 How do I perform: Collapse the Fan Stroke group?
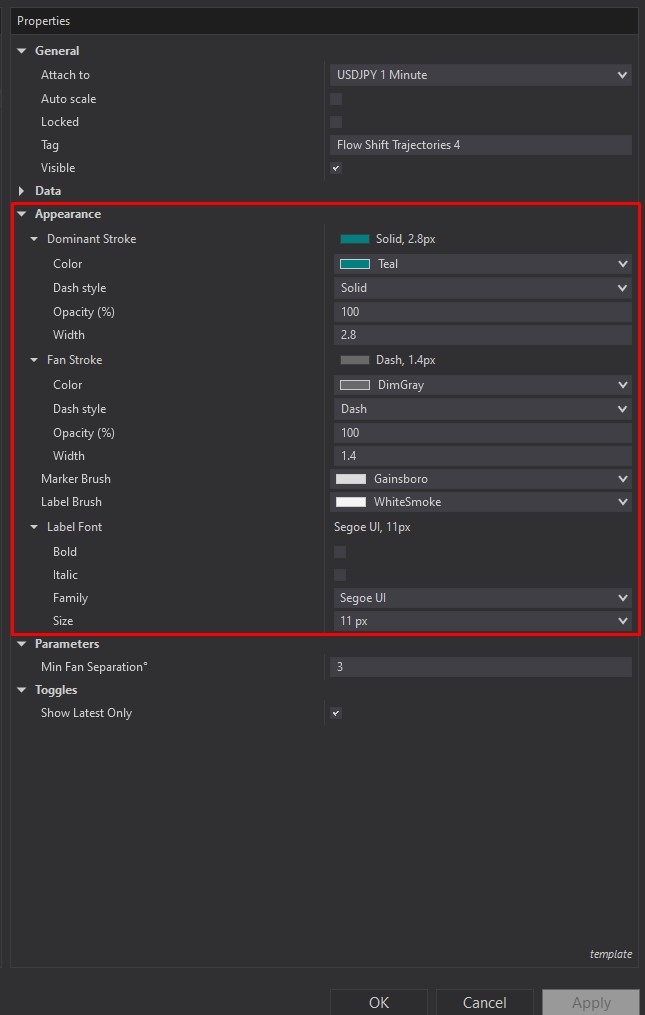click(x=34, y=360)
